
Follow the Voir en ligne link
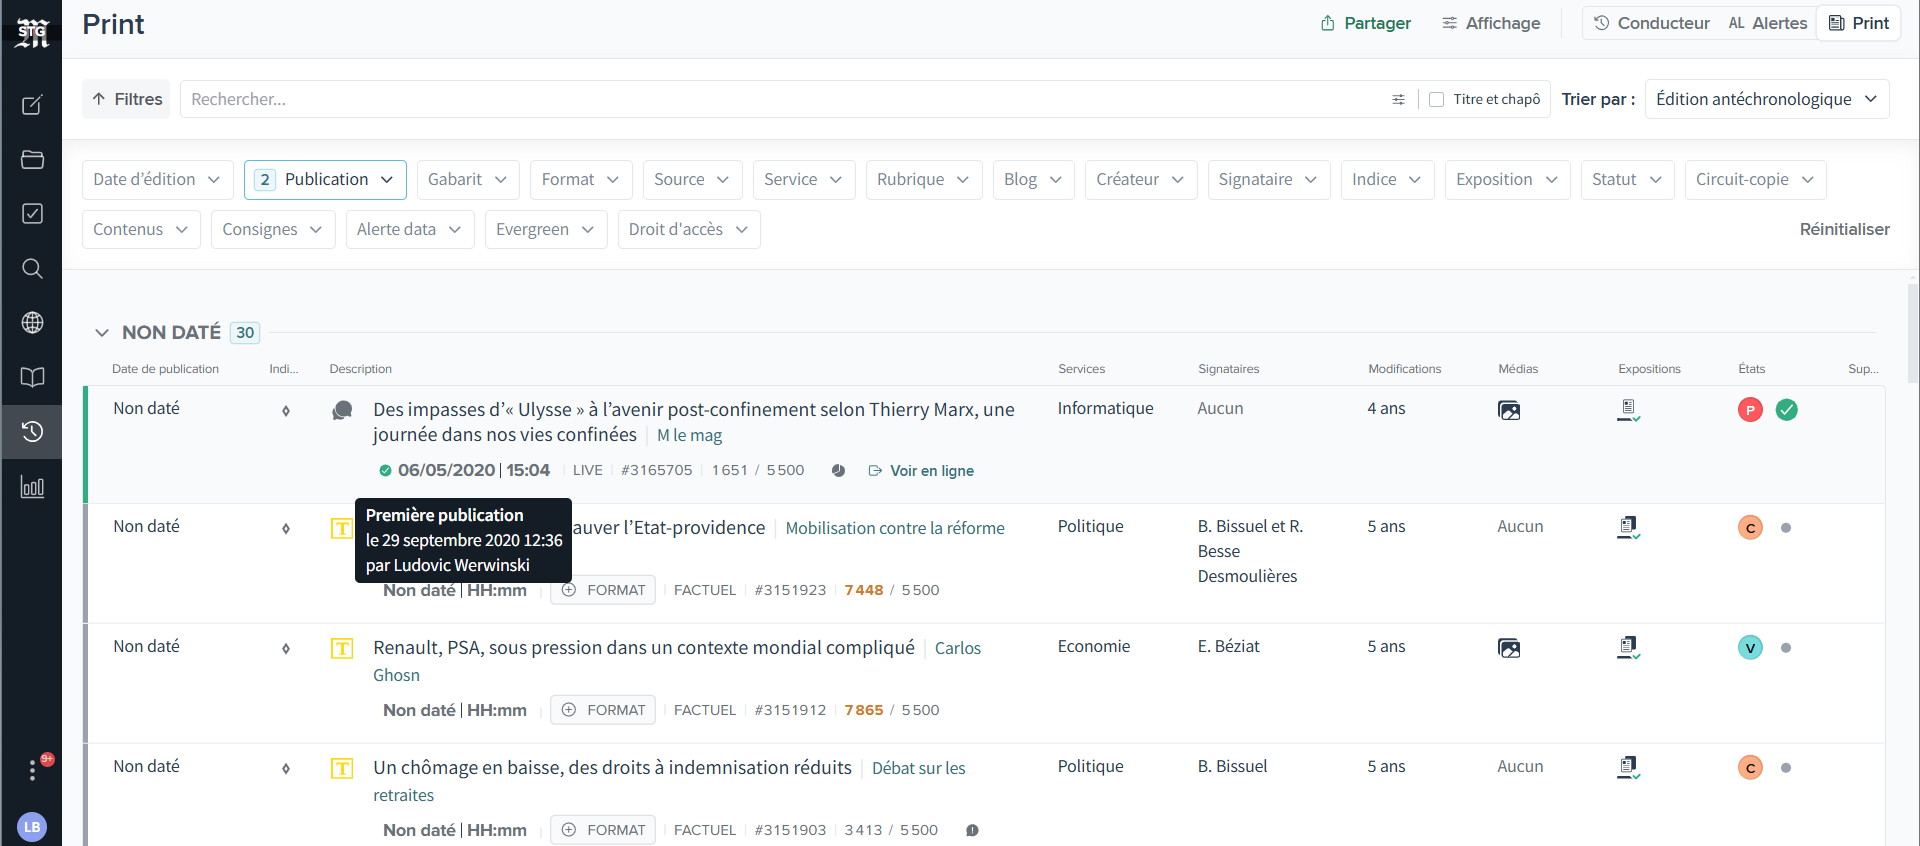931,471
